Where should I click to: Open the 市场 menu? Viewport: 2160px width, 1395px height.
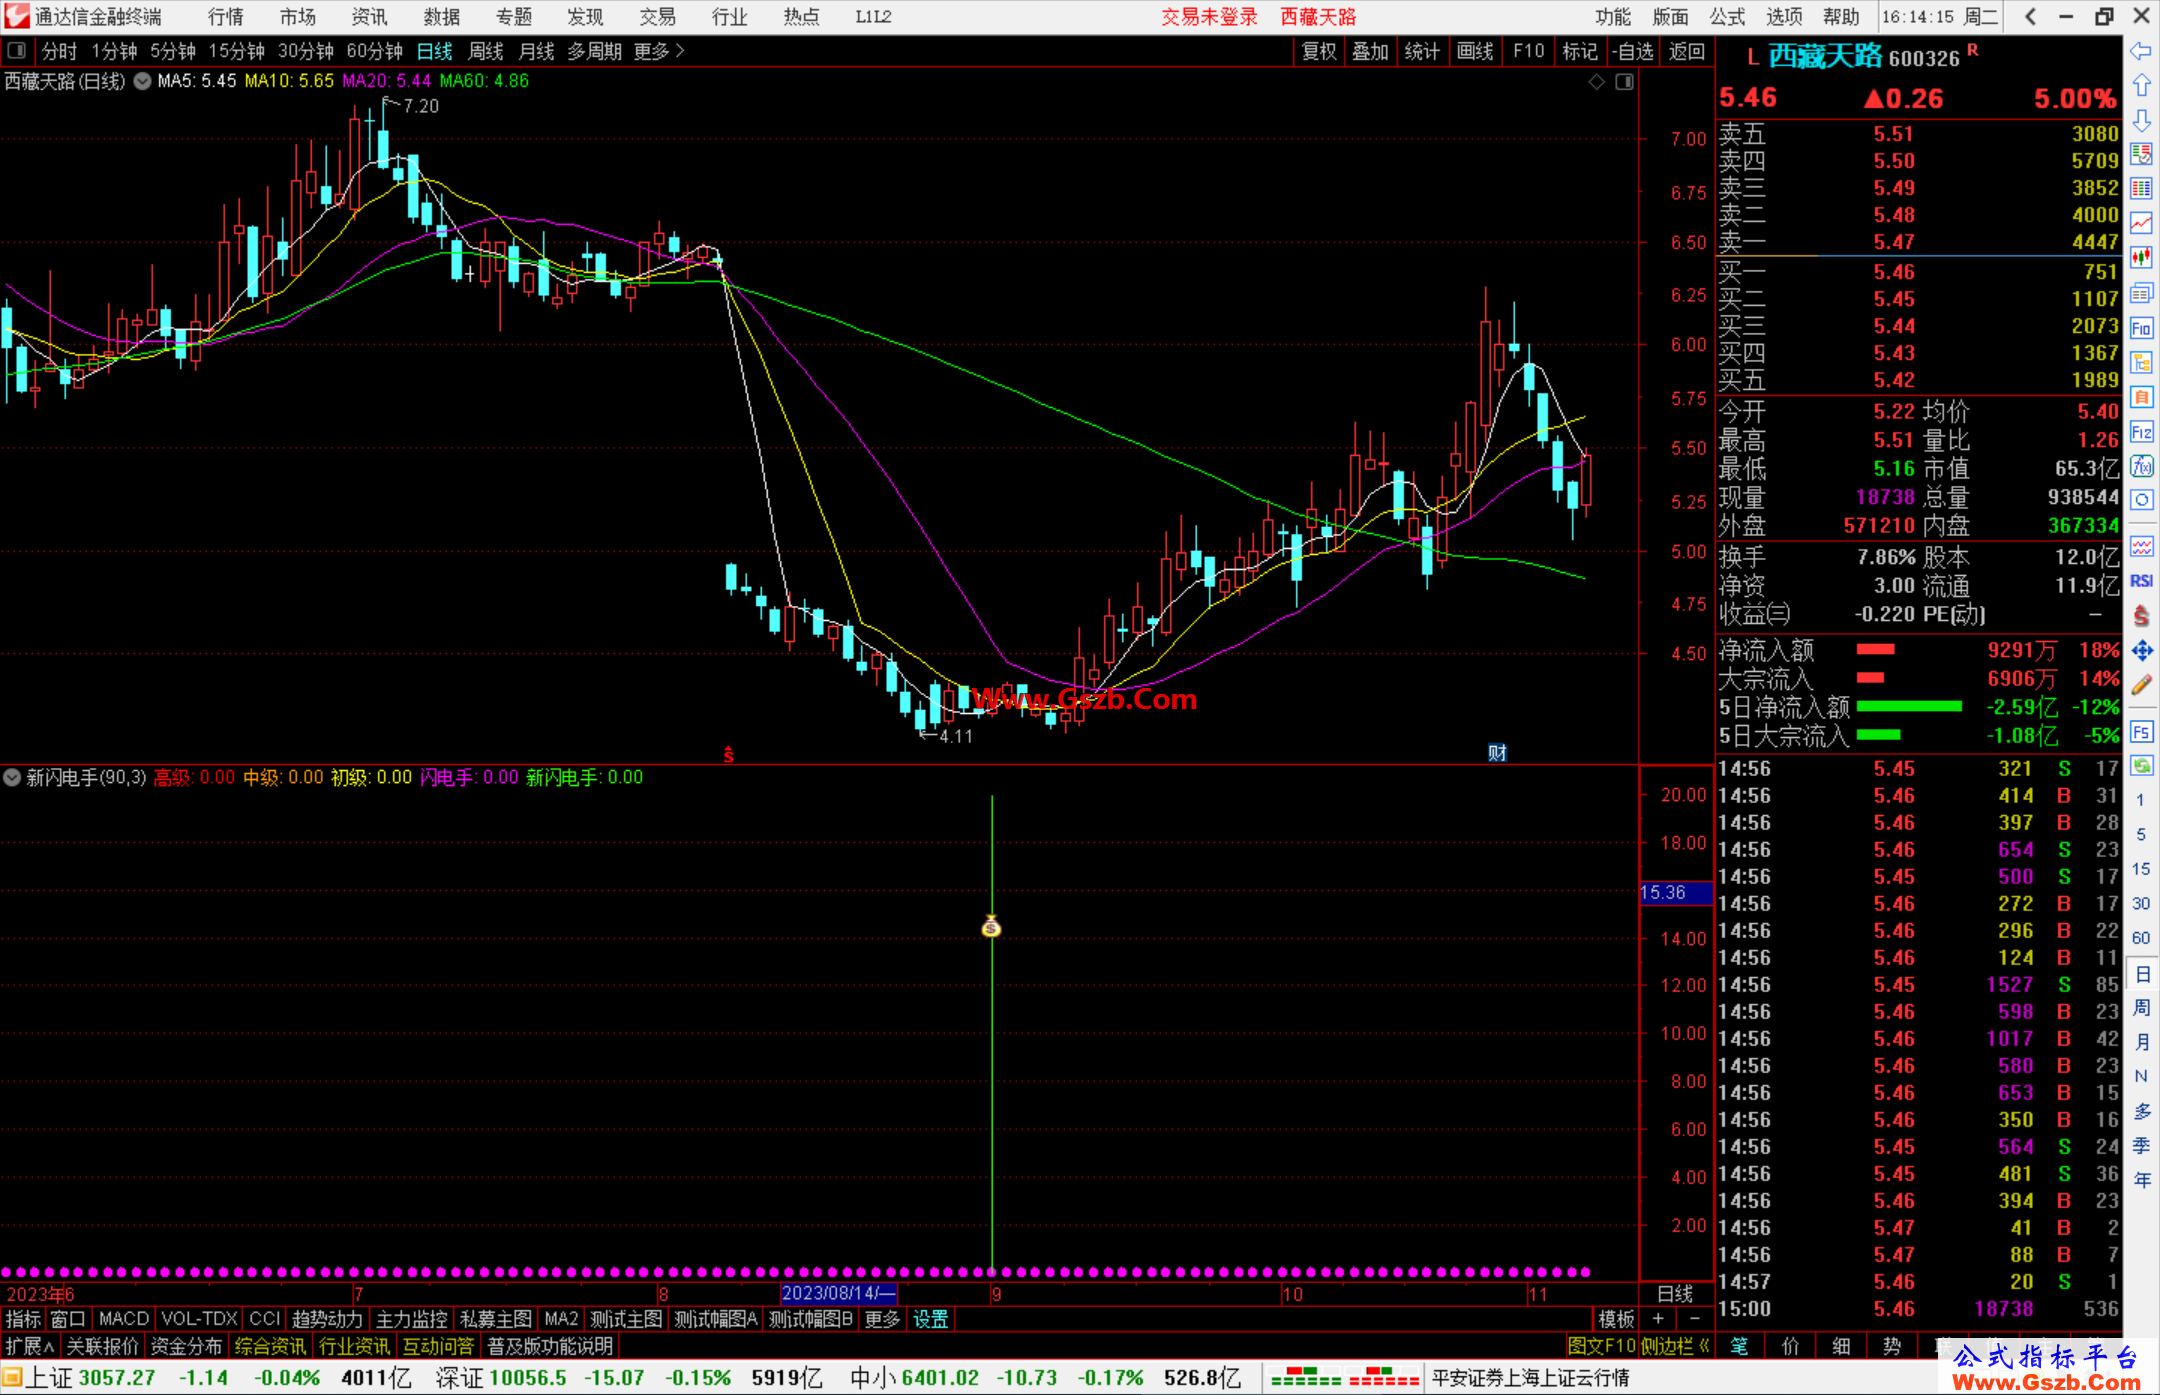click(298, 17)
